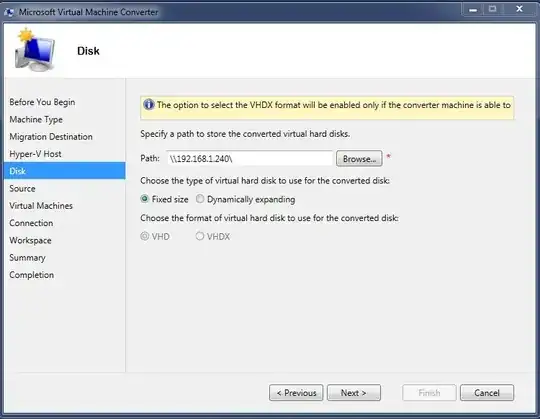Click the 'Specify a path to store' instruction text

click(x=245, y=134)
